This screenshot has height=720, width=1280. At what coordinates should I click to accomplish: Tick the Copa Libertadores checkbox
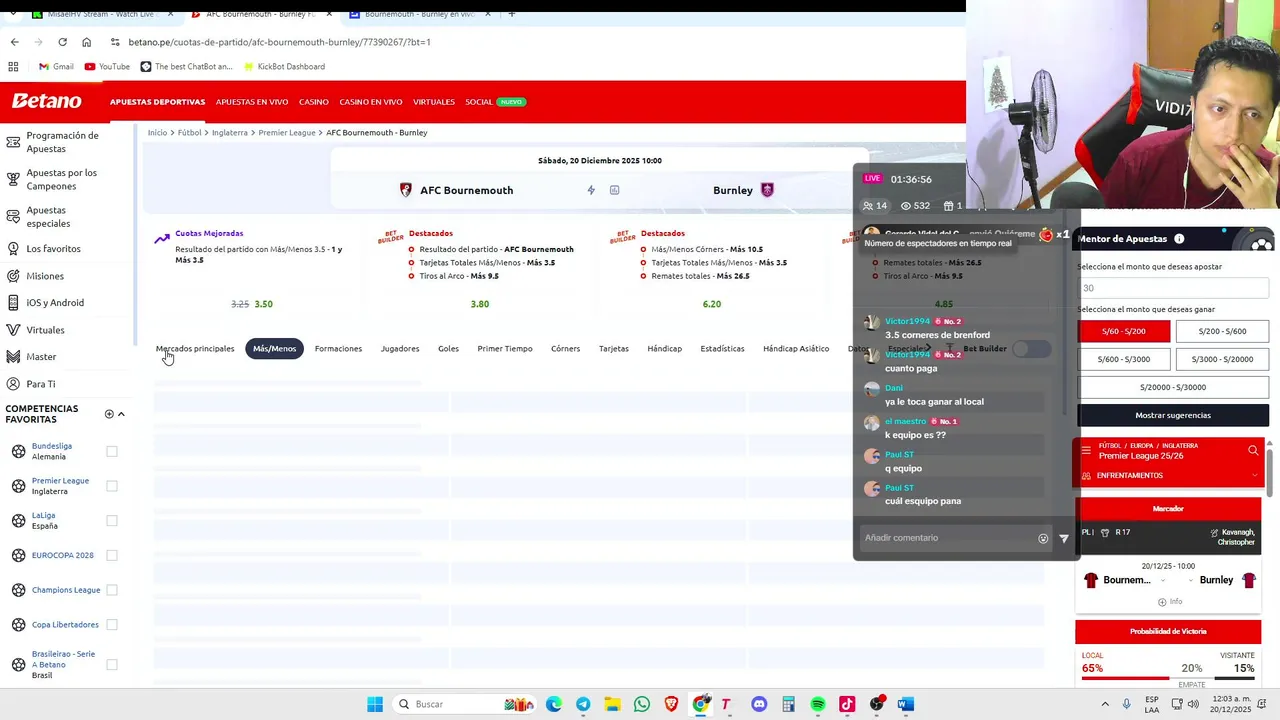point(112,624)
